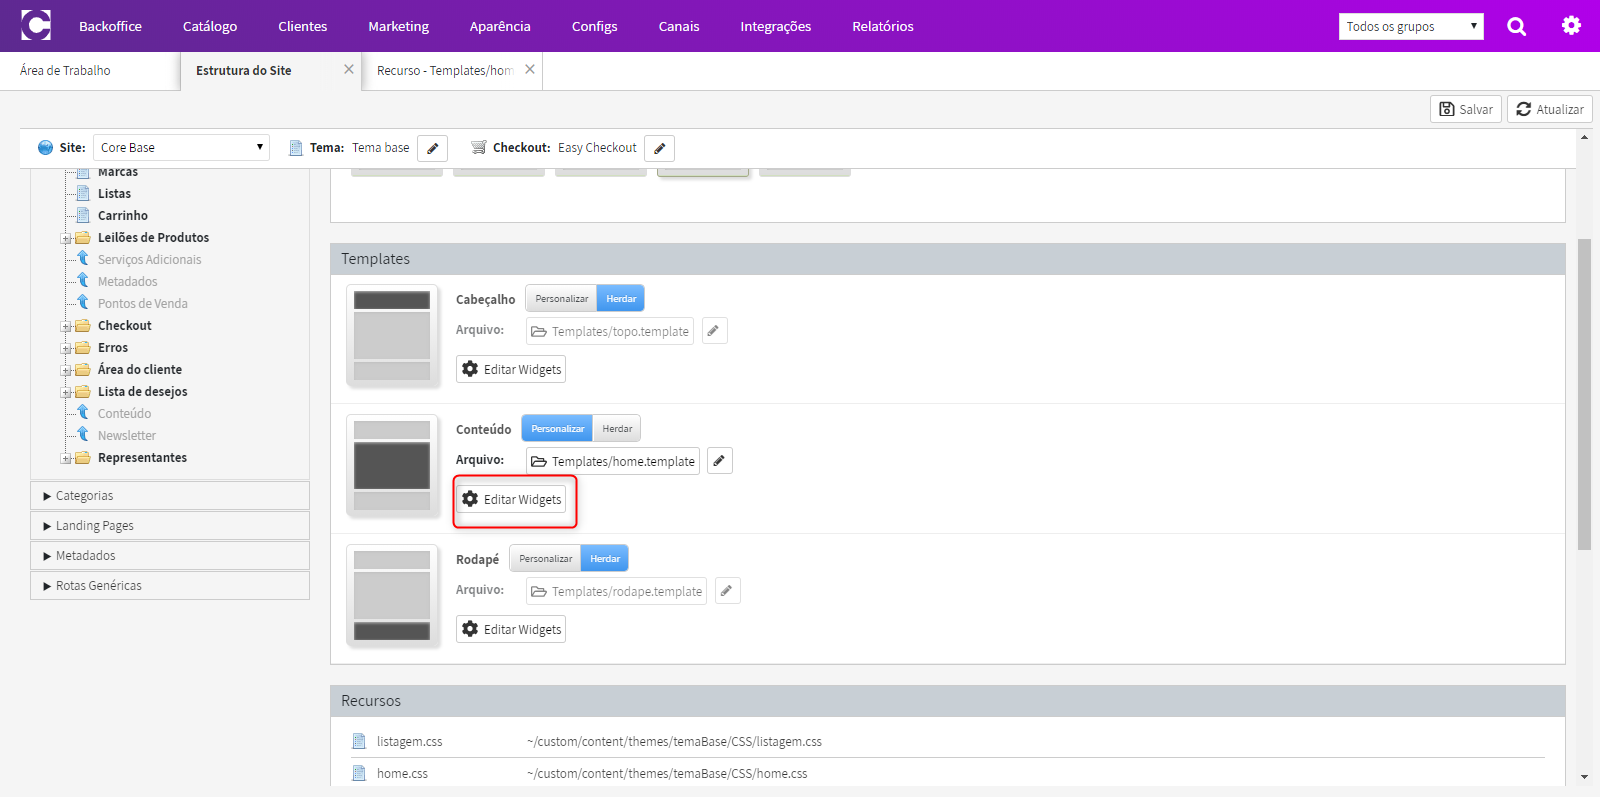Open the Core Base site dropdown

pos(181,147)
